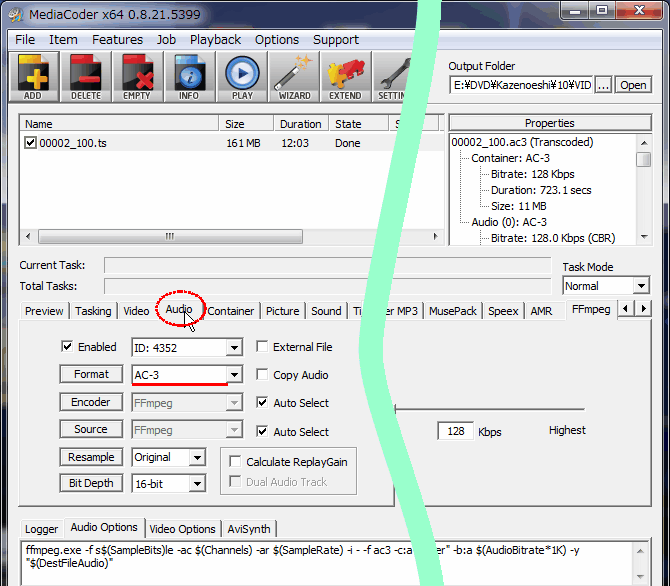This screenshot has height=586, width=670.
Task: Click the Kbps bitrate input field
Action: click(455, 431)
